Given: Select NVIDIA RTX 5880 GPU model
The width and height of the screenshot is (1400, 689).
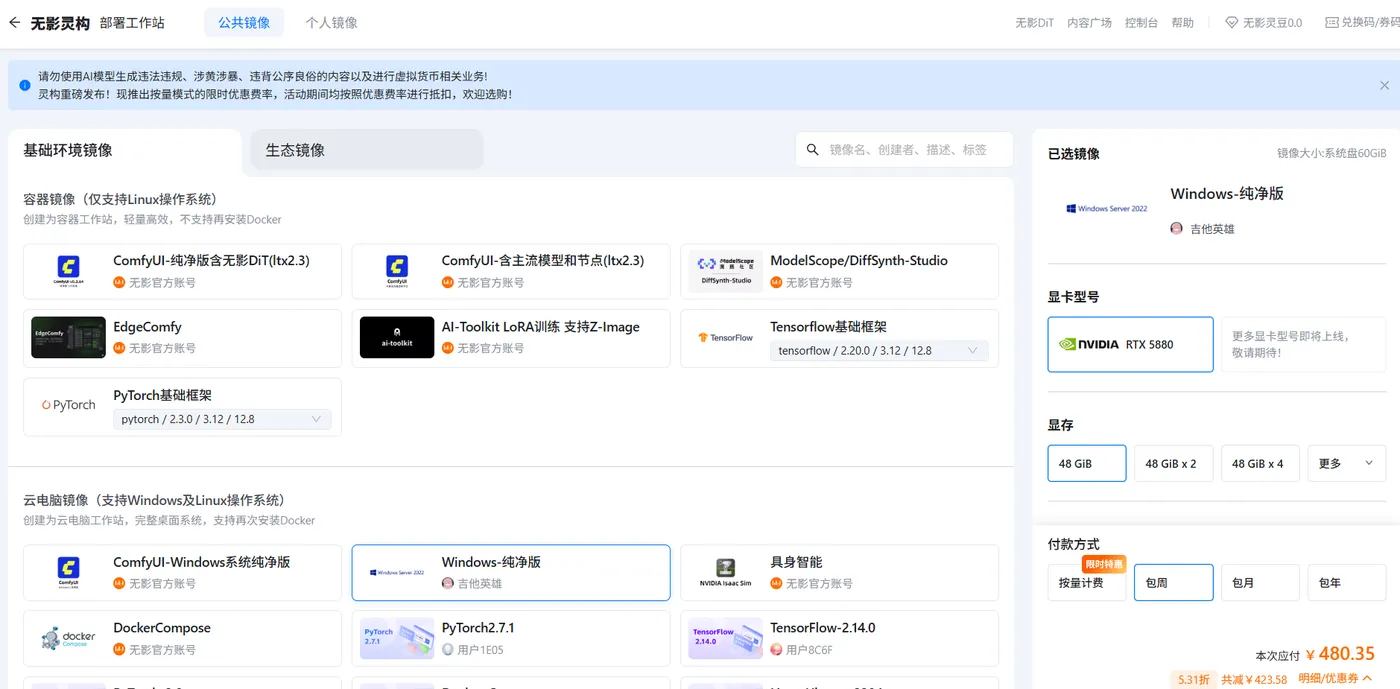Looking at the screenshot, I should pos(1130,344).
